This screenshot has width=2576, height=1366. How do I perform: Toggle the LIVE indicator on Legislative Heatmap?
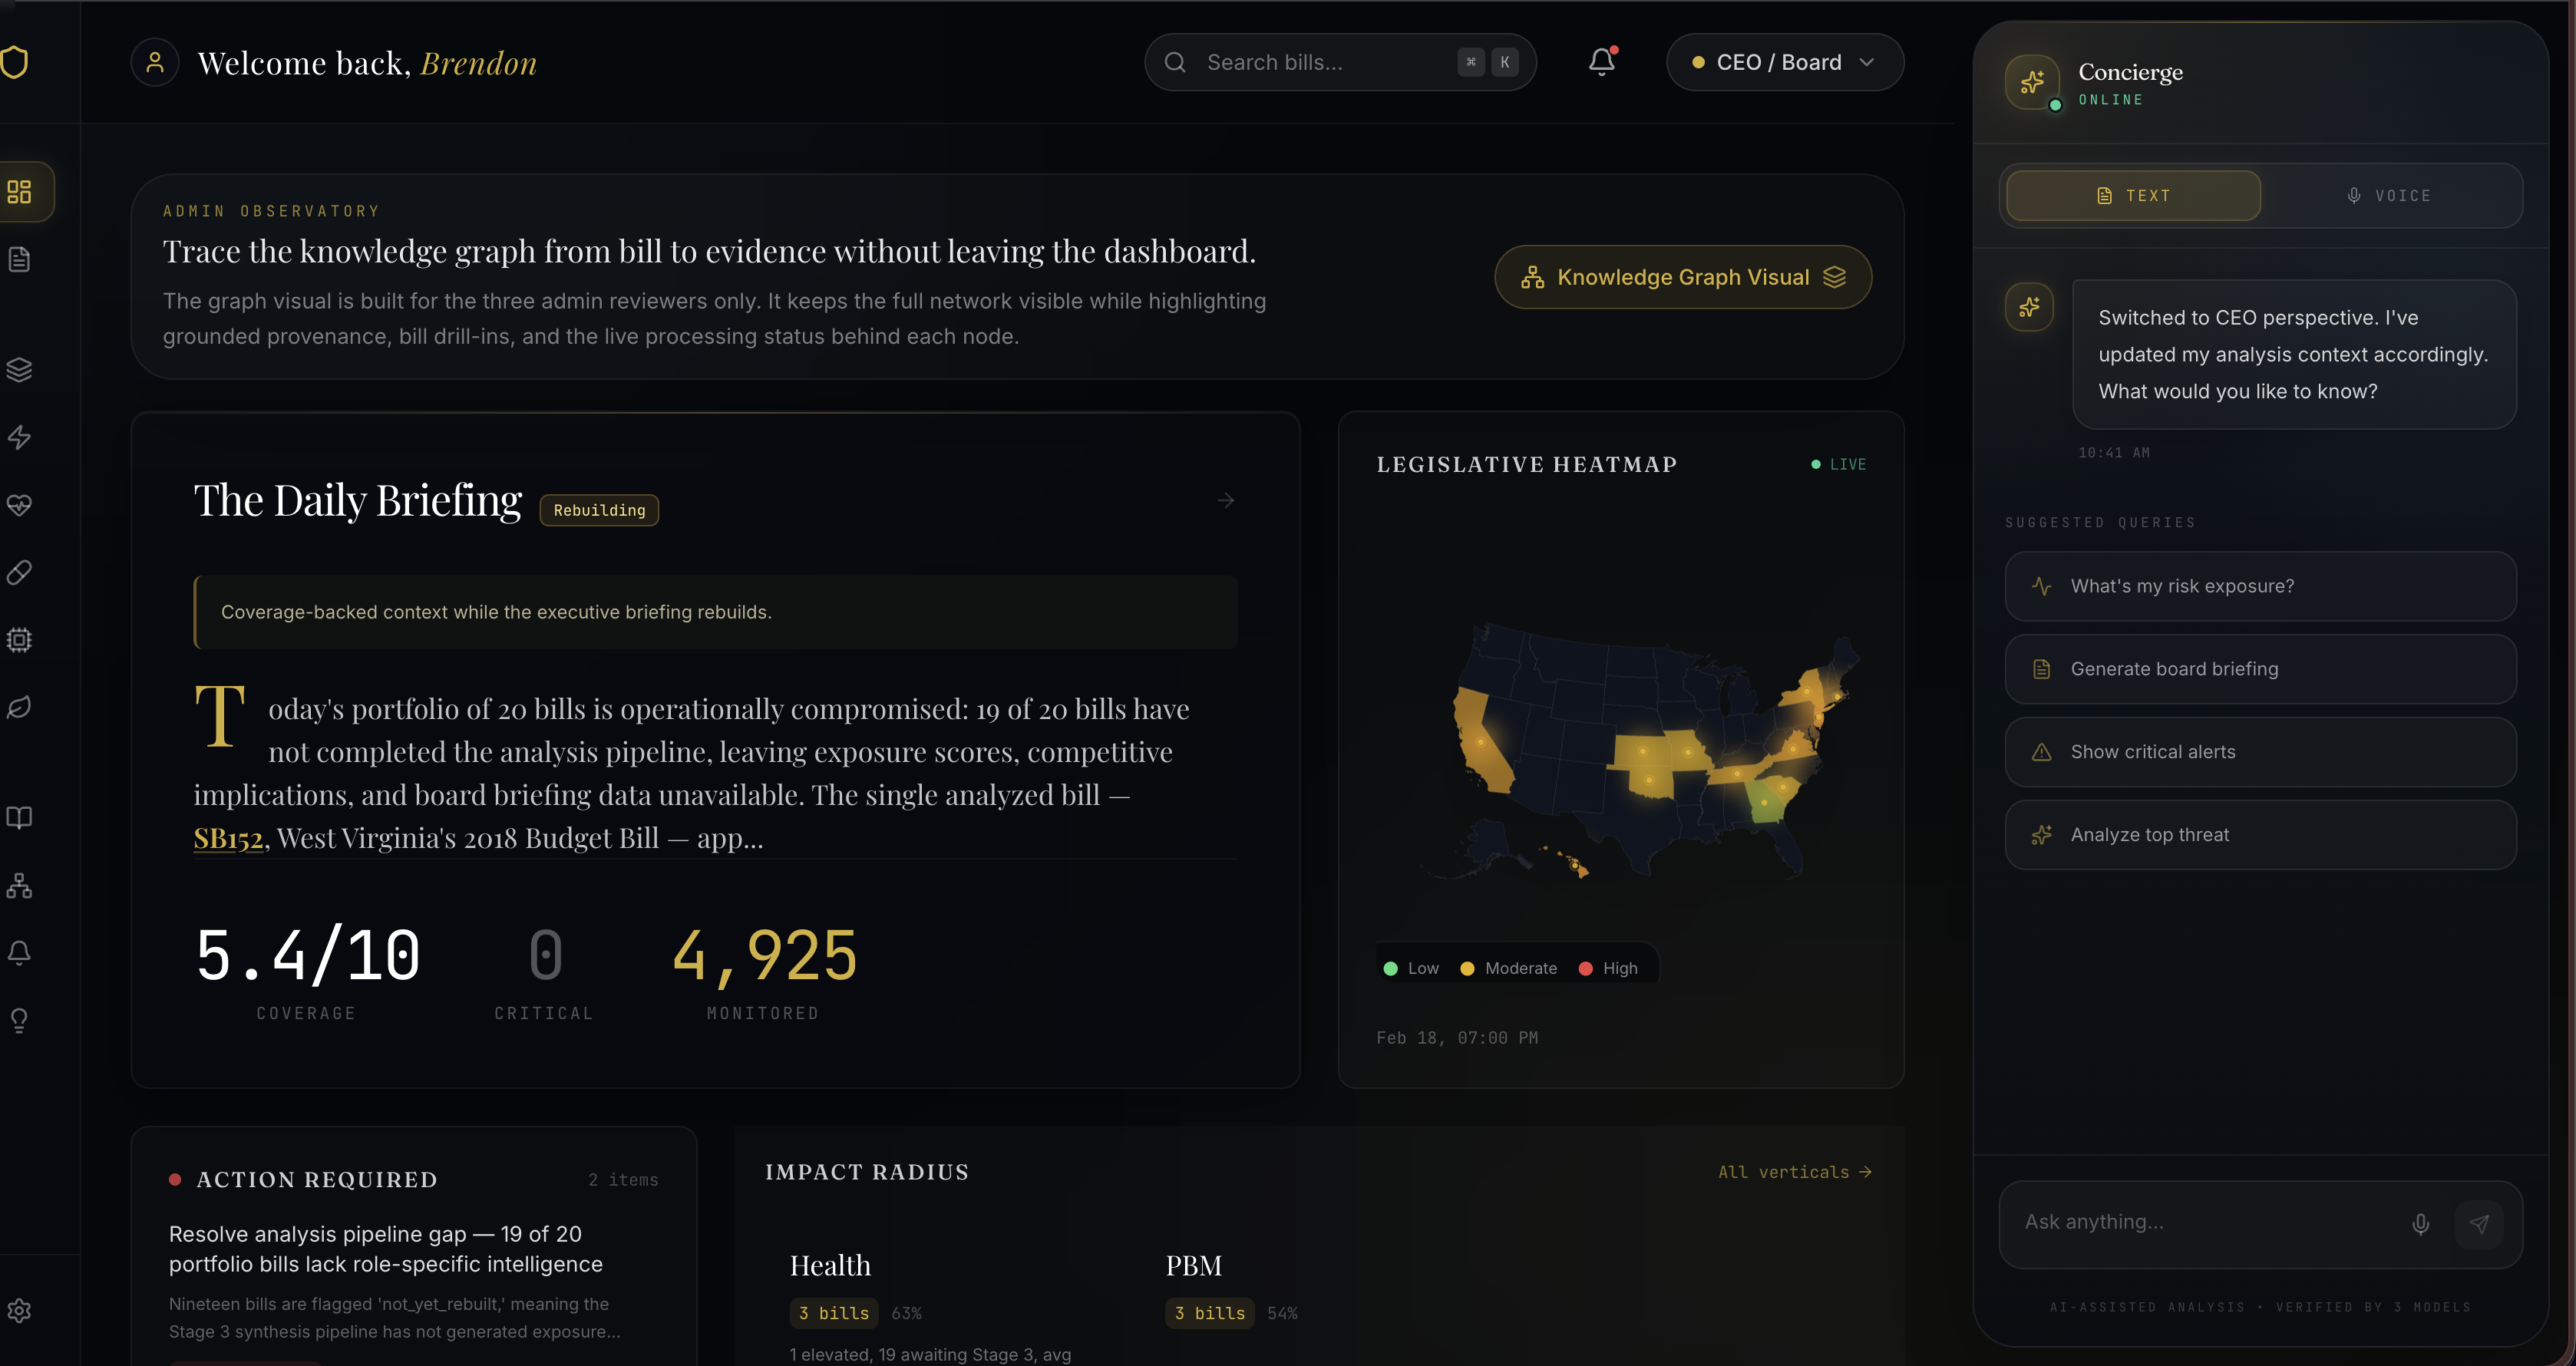tap(1838, 463)
